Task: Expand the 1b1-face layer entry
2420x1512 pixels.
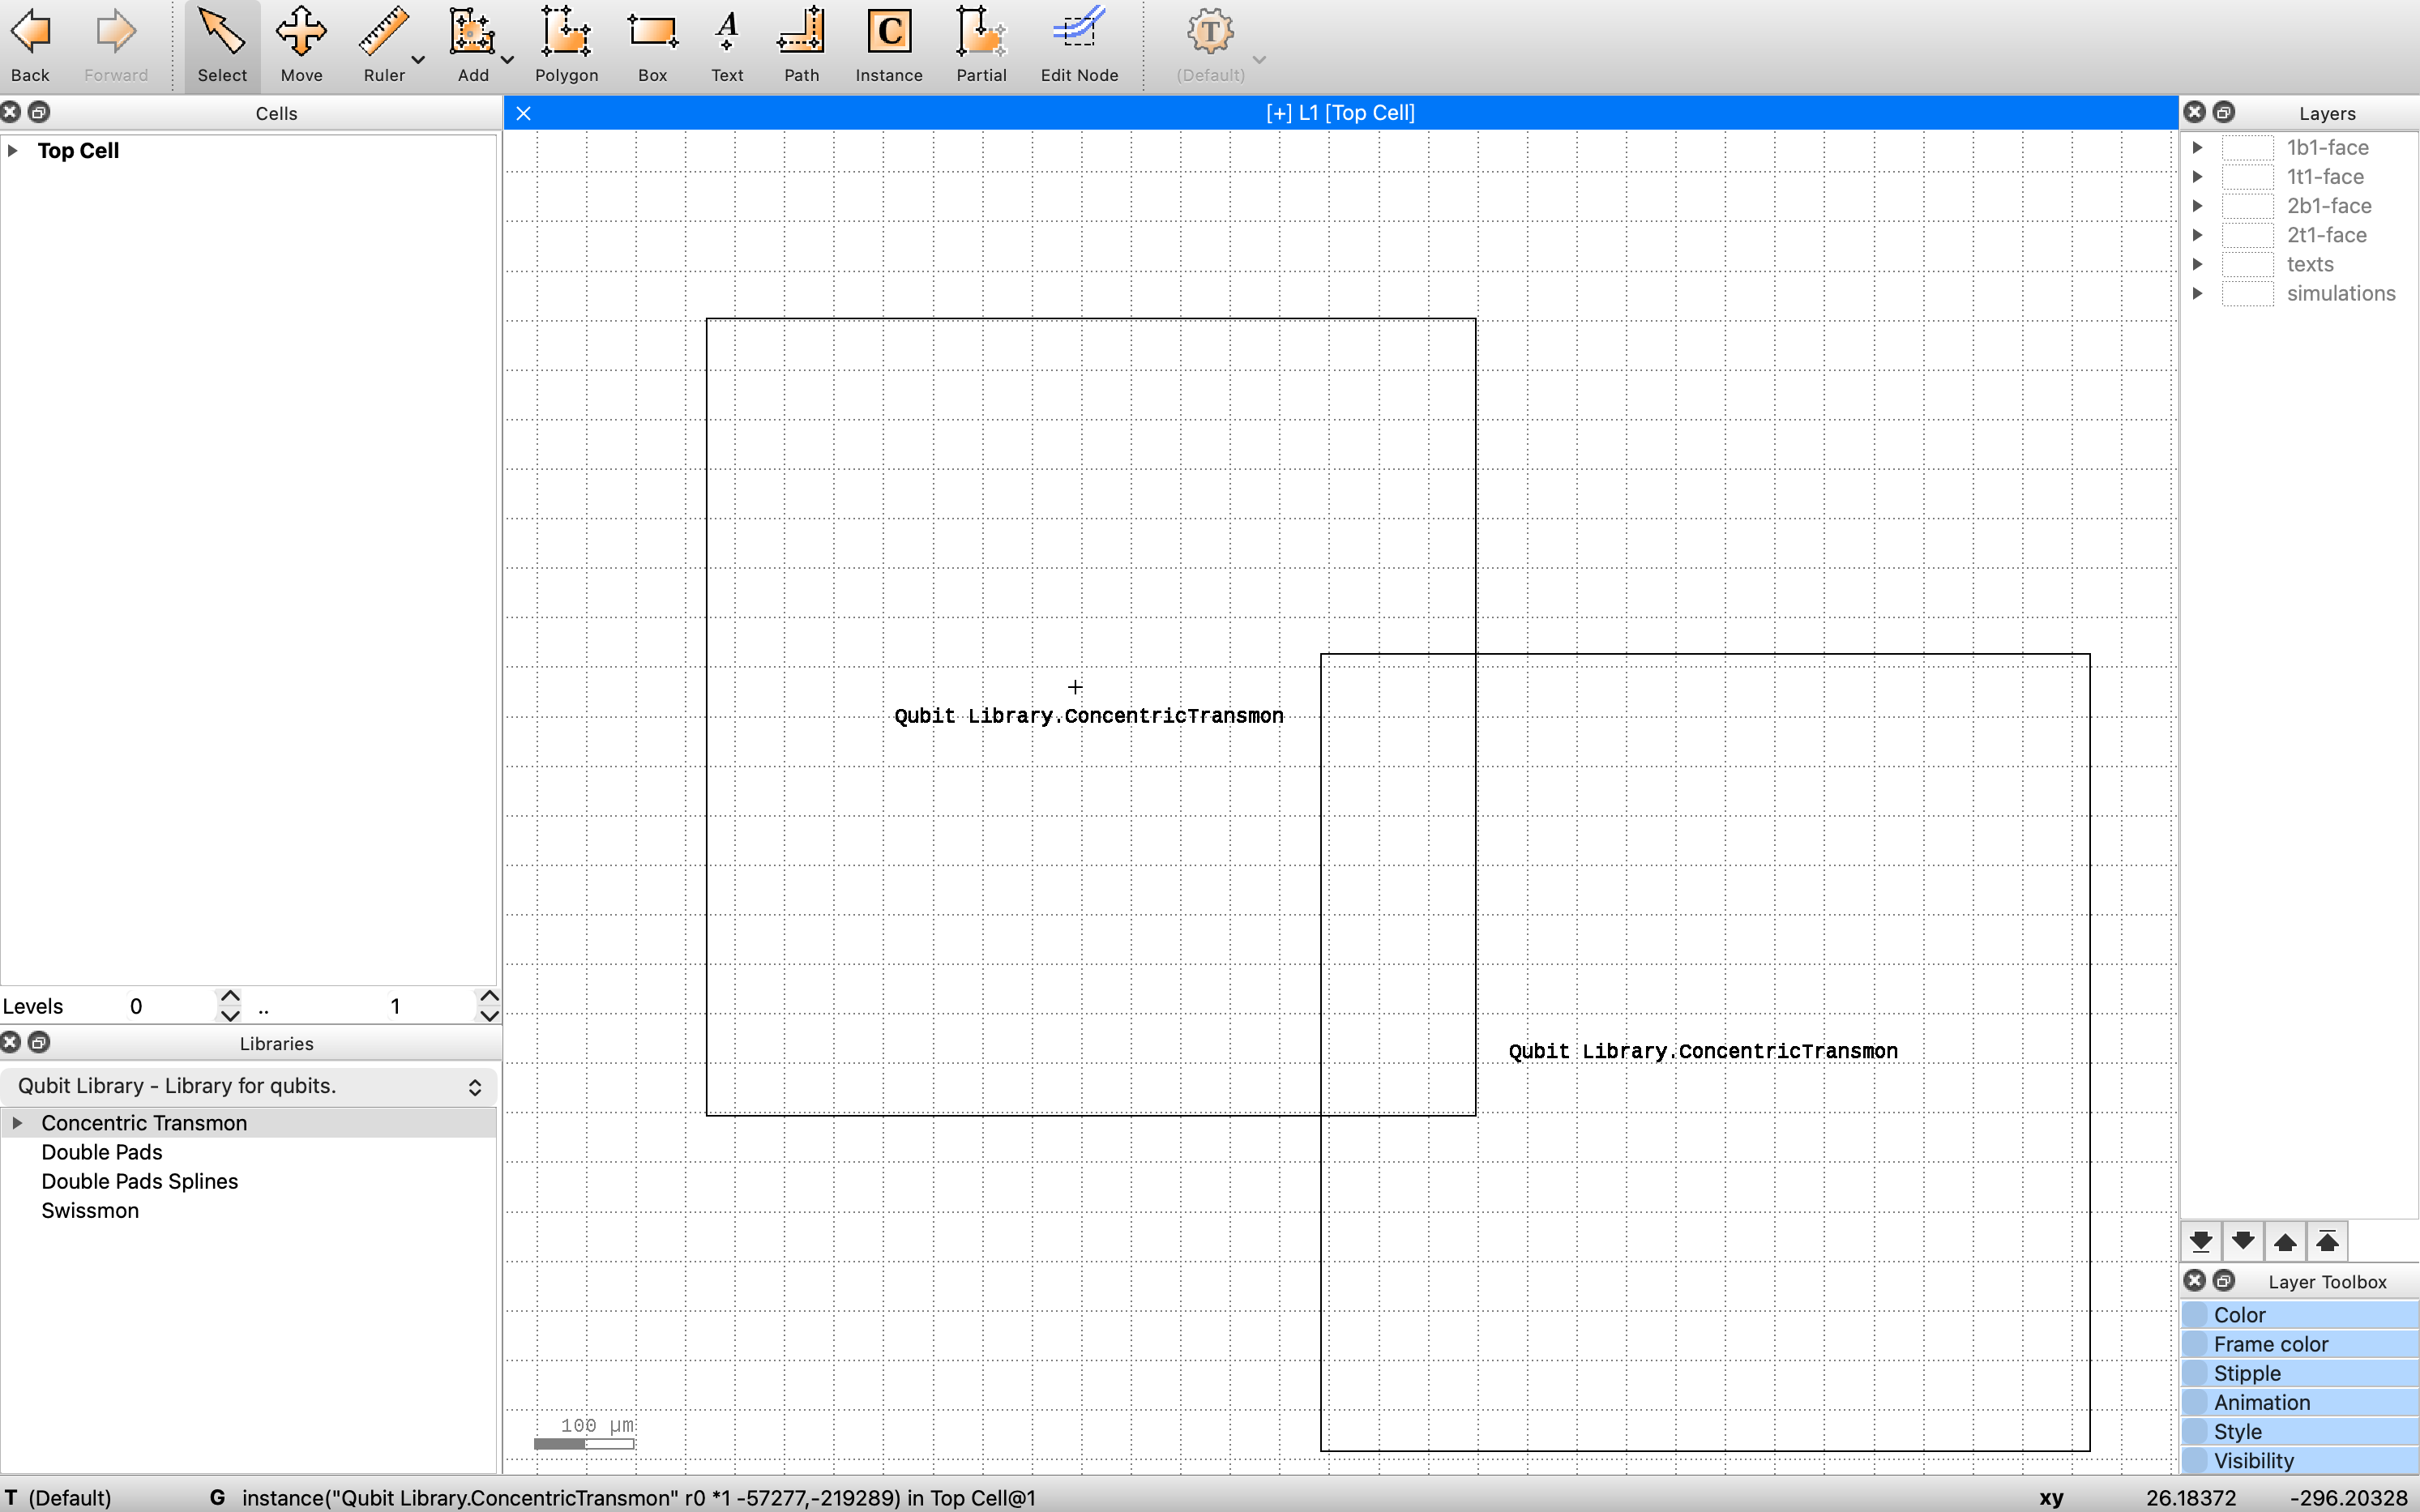Action: click(2197, 148)
